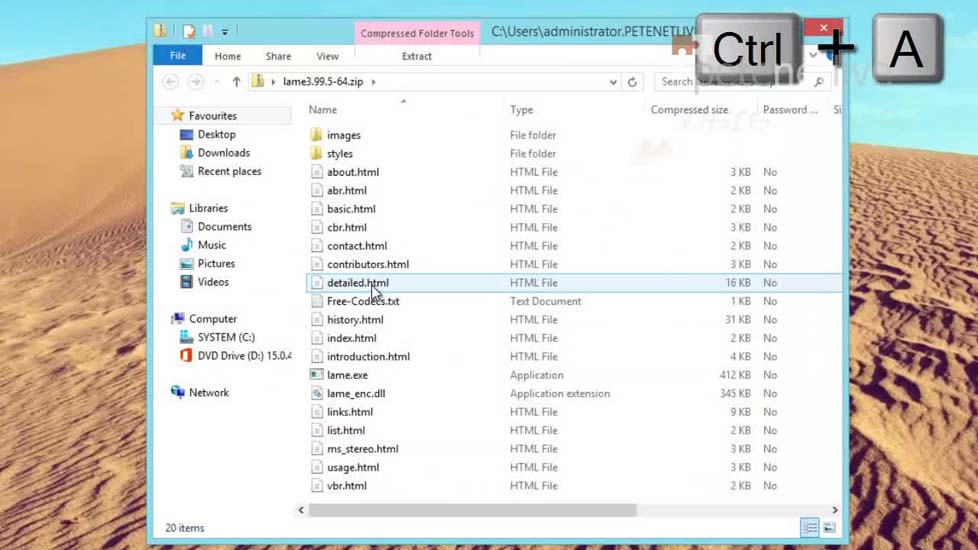Click the horizontal scrollbar thumb
Image resolution: width=978 pixels, height=550 pixels.
click(472, 510)
